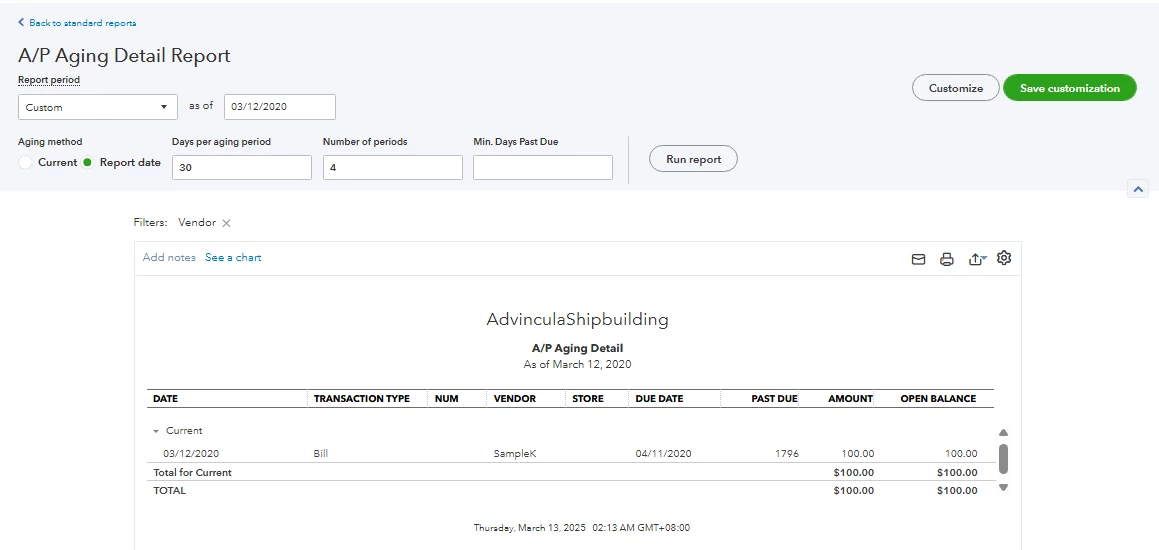
Task: Click the NUM column header
Action: pyautogui.click(x=446, y=398)
